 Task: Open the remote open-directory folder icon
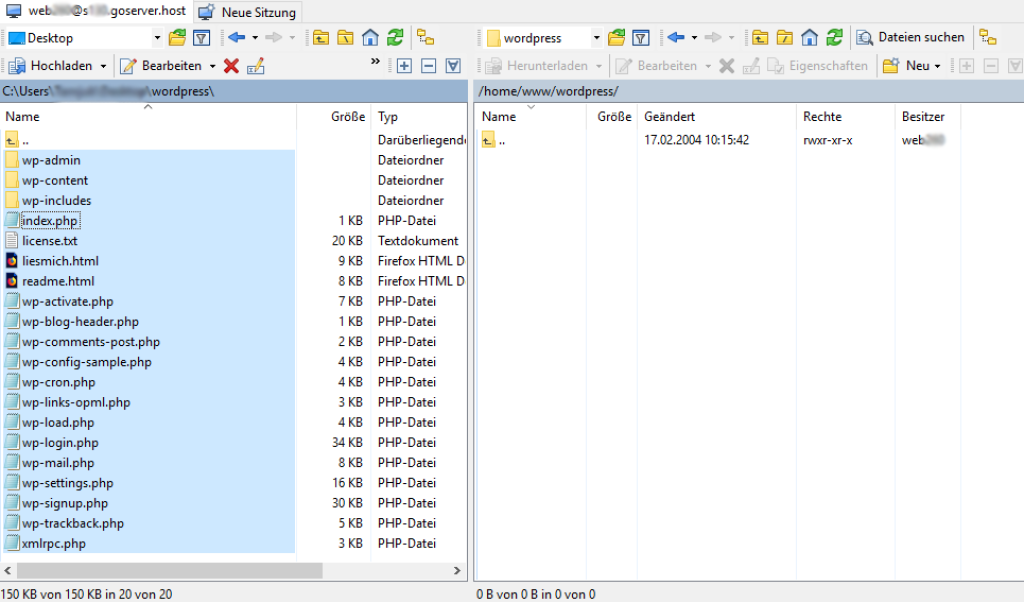[616, 38]
